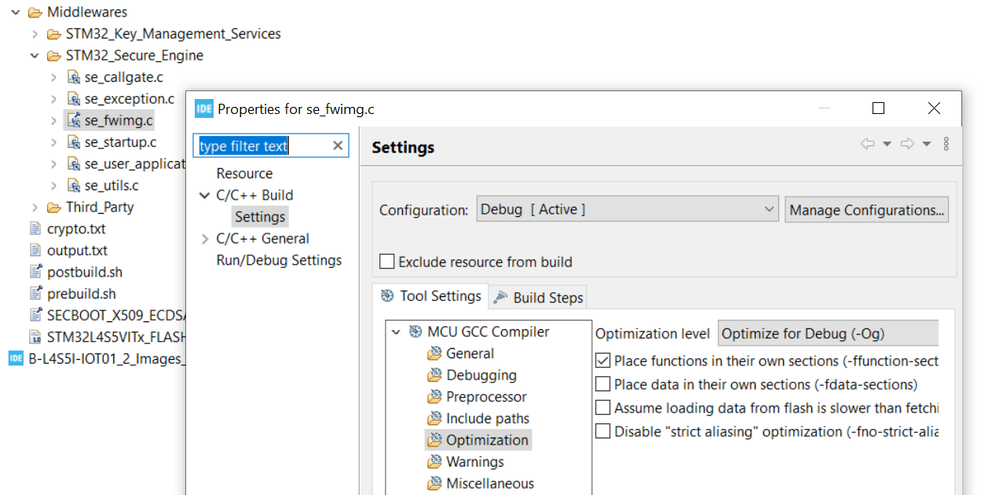Click the Debugging settings category icon
999x495 pixels.
tap(435, 375)
